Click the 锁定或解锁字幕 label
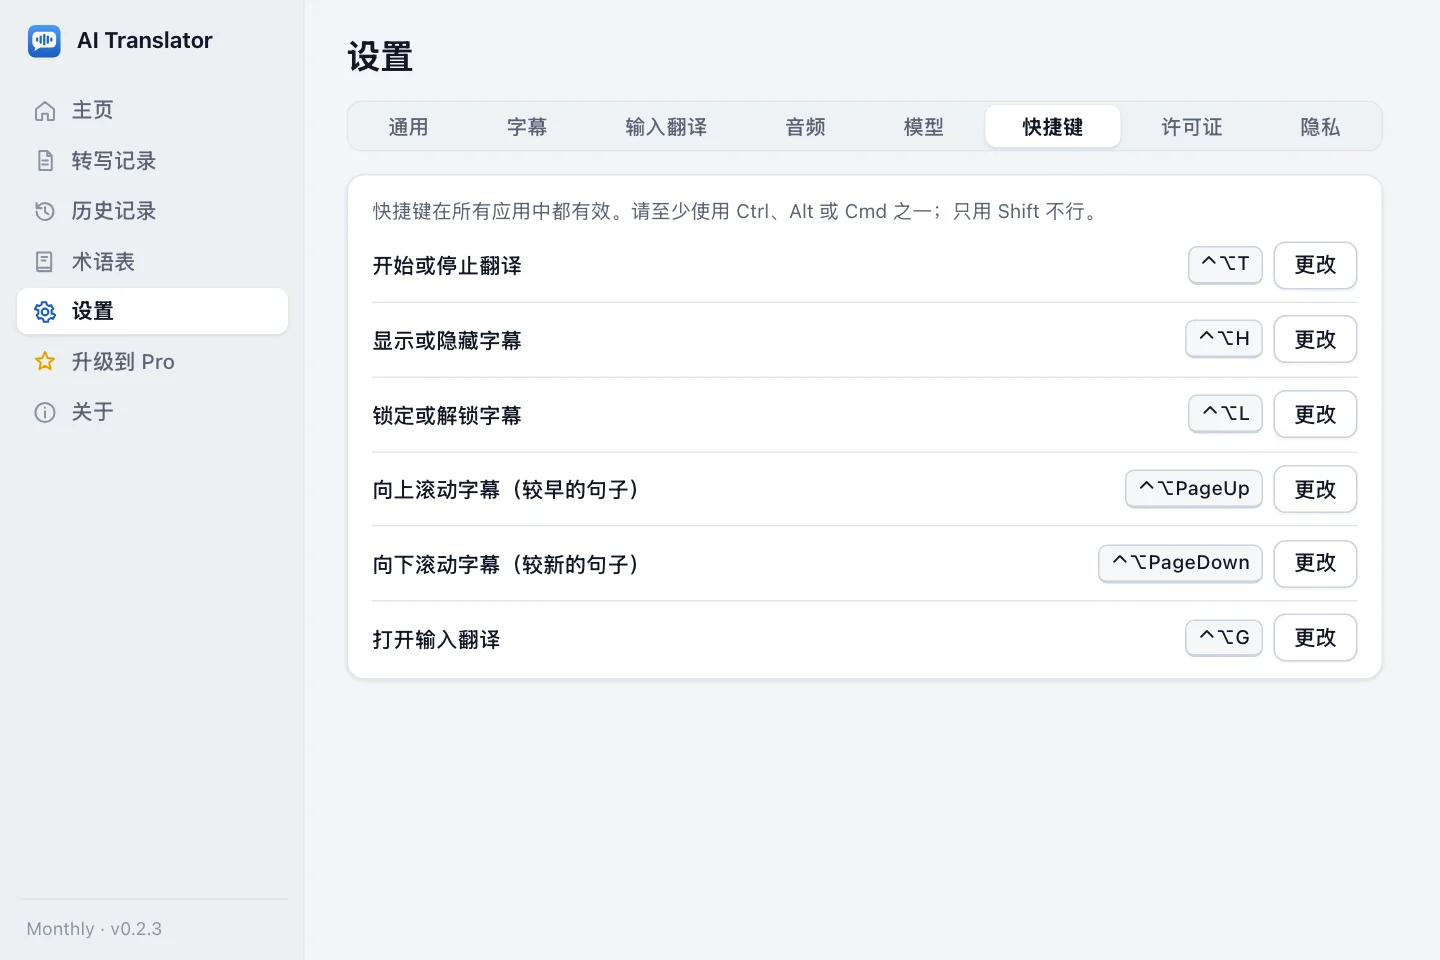 (447, 416)
